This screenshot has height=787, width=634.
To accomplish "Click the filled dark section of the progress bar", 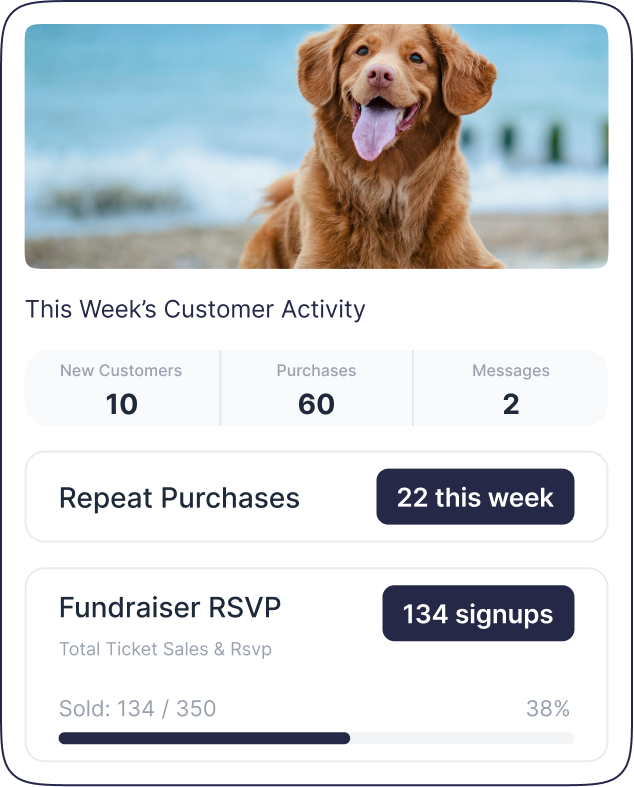I will pos(204,738).
